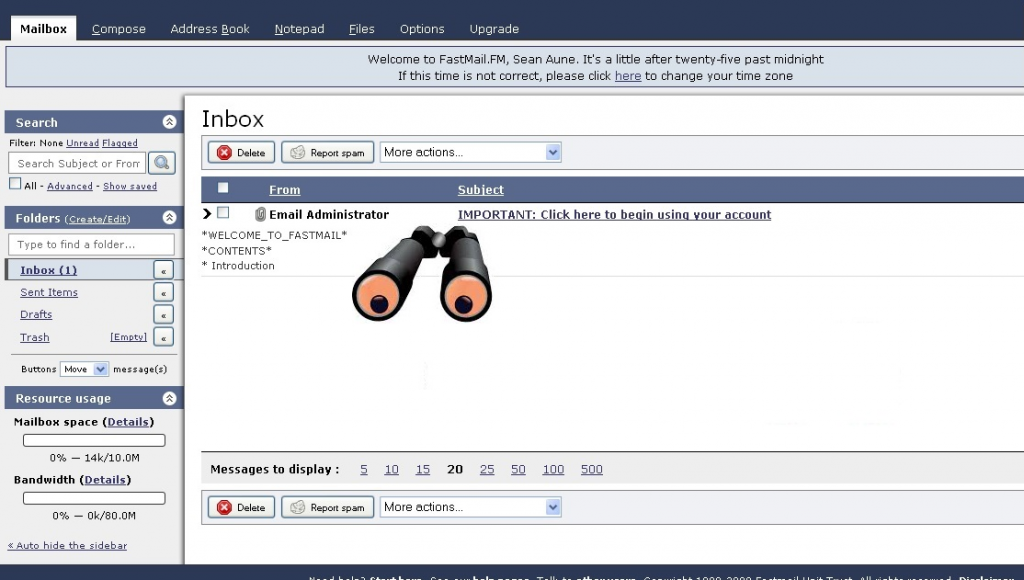Open the IMPORTANT: Click here to begin message
1024x580 pixels.
(x=615, y=214)
